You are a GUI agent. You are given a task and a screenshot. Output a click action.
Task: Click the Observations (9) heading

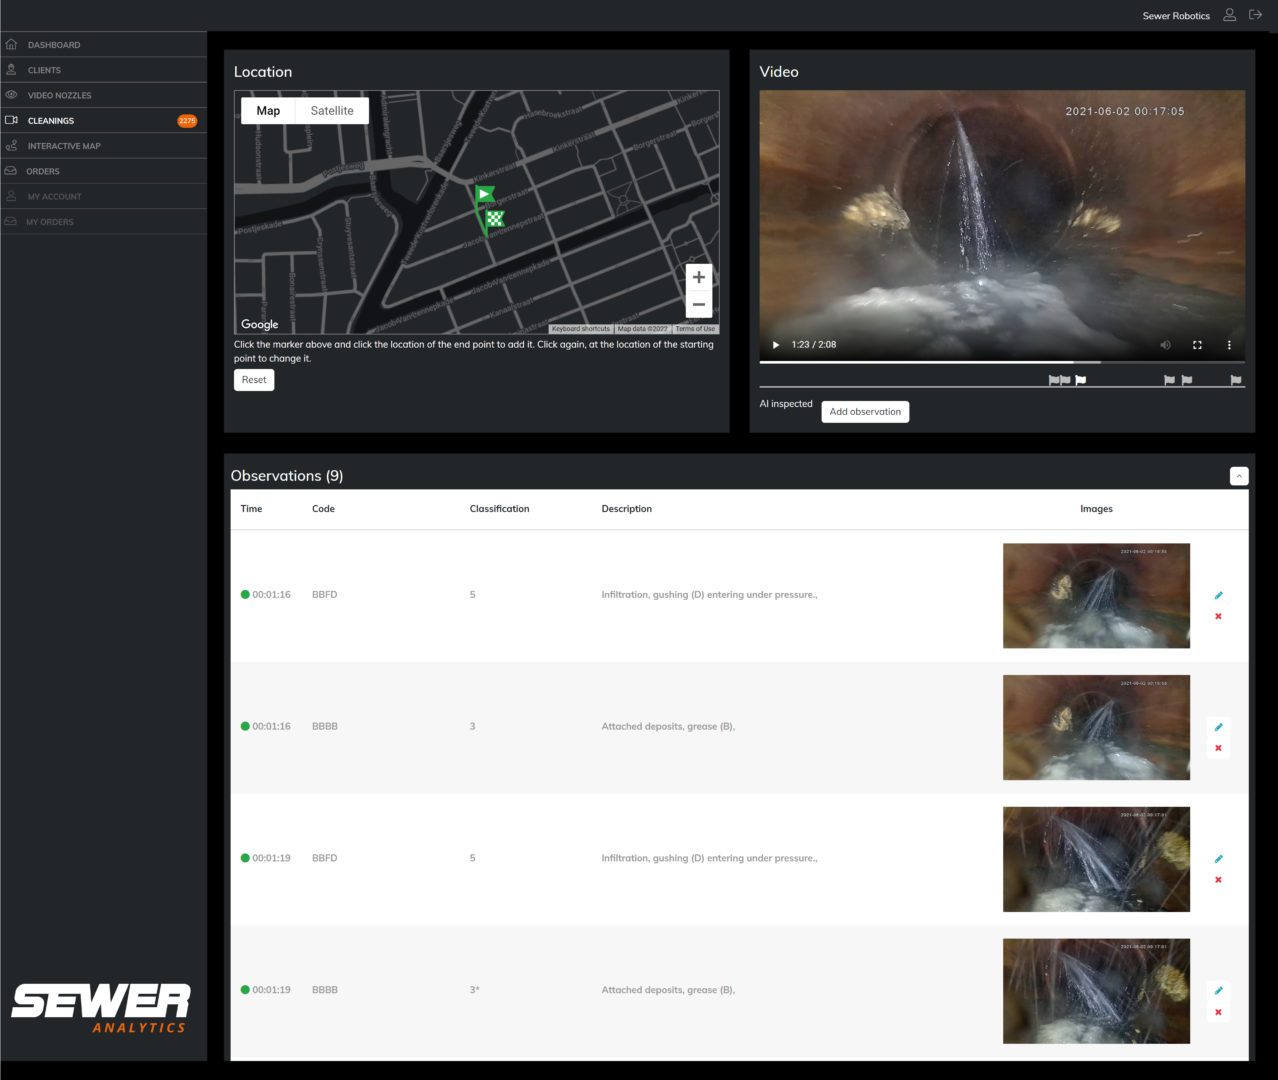pos(287,476)
